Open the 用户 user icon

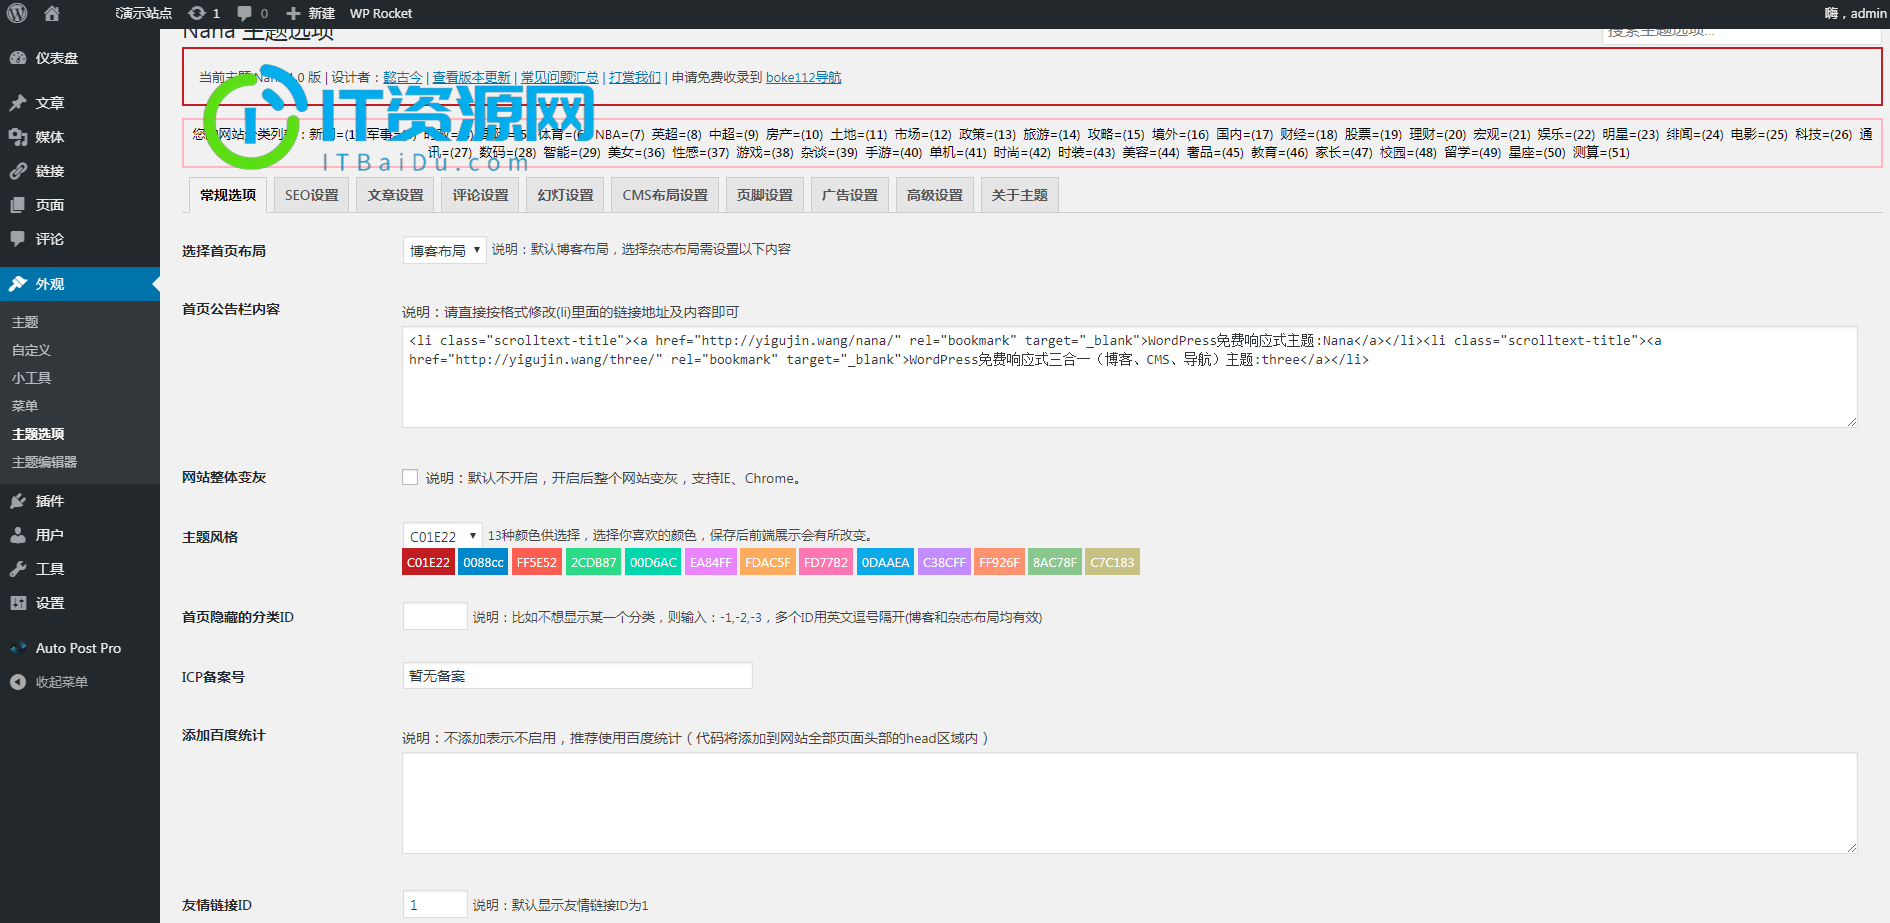pos(18,535)
